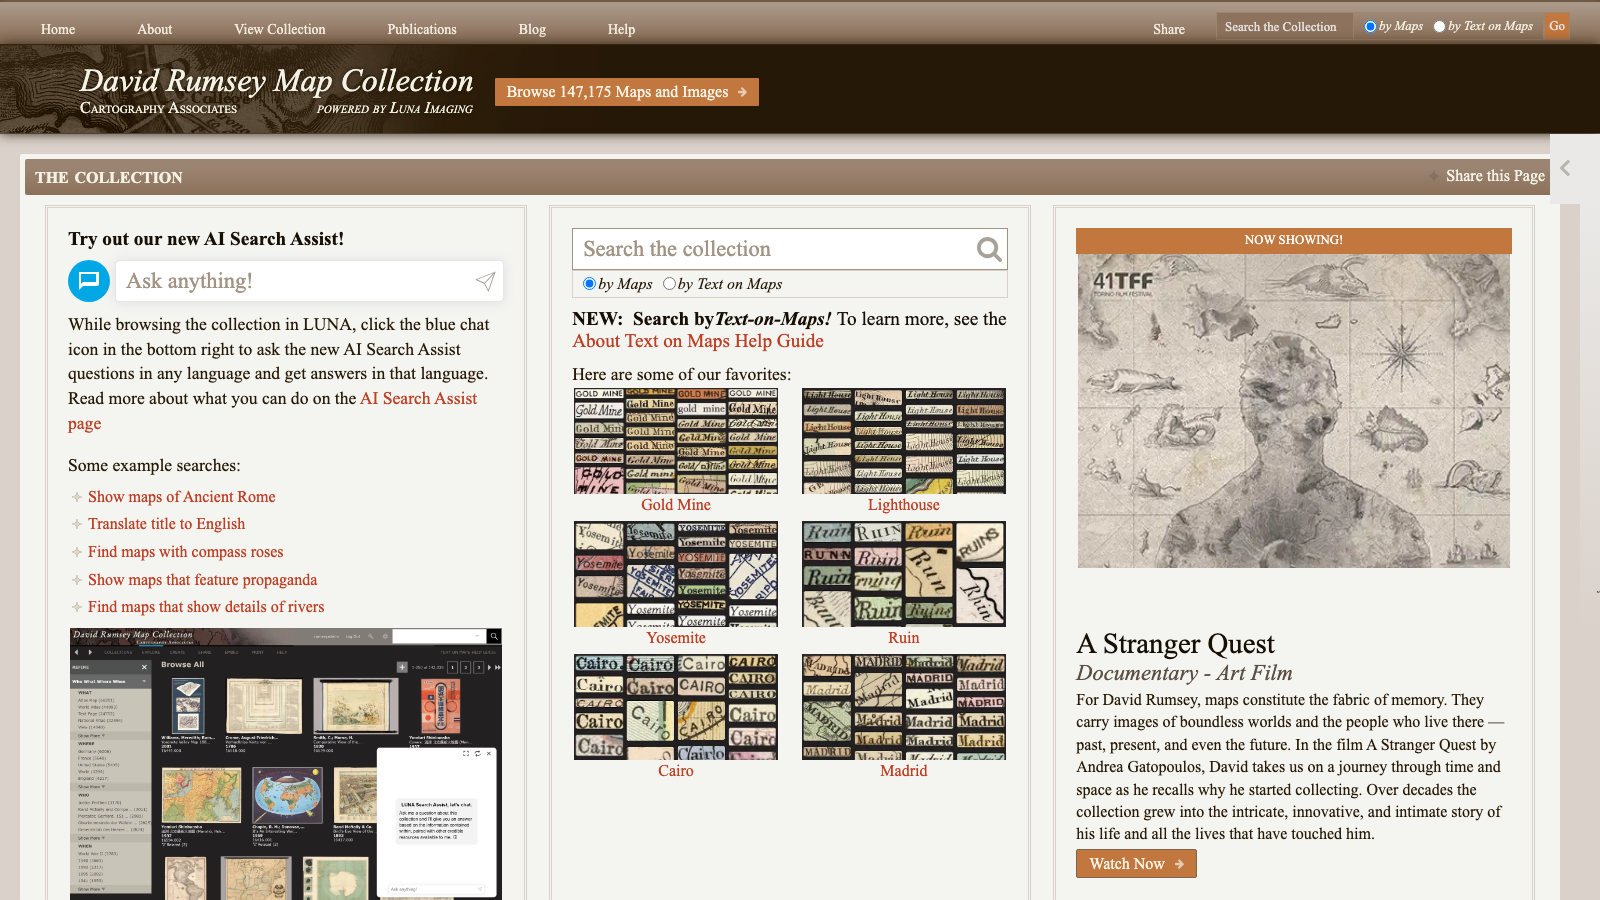The image size is (1600, 900).
Task: Open the Help menu
Action: point(621,29)
